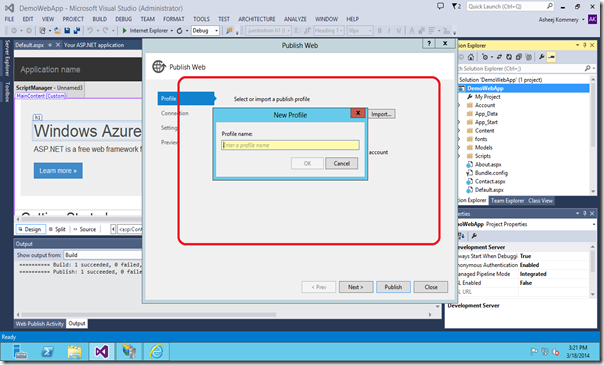The height and width of the screenshot is (365, 604).
Task: Open Solution Explorer search options dropdown
Action: point(594,69)
